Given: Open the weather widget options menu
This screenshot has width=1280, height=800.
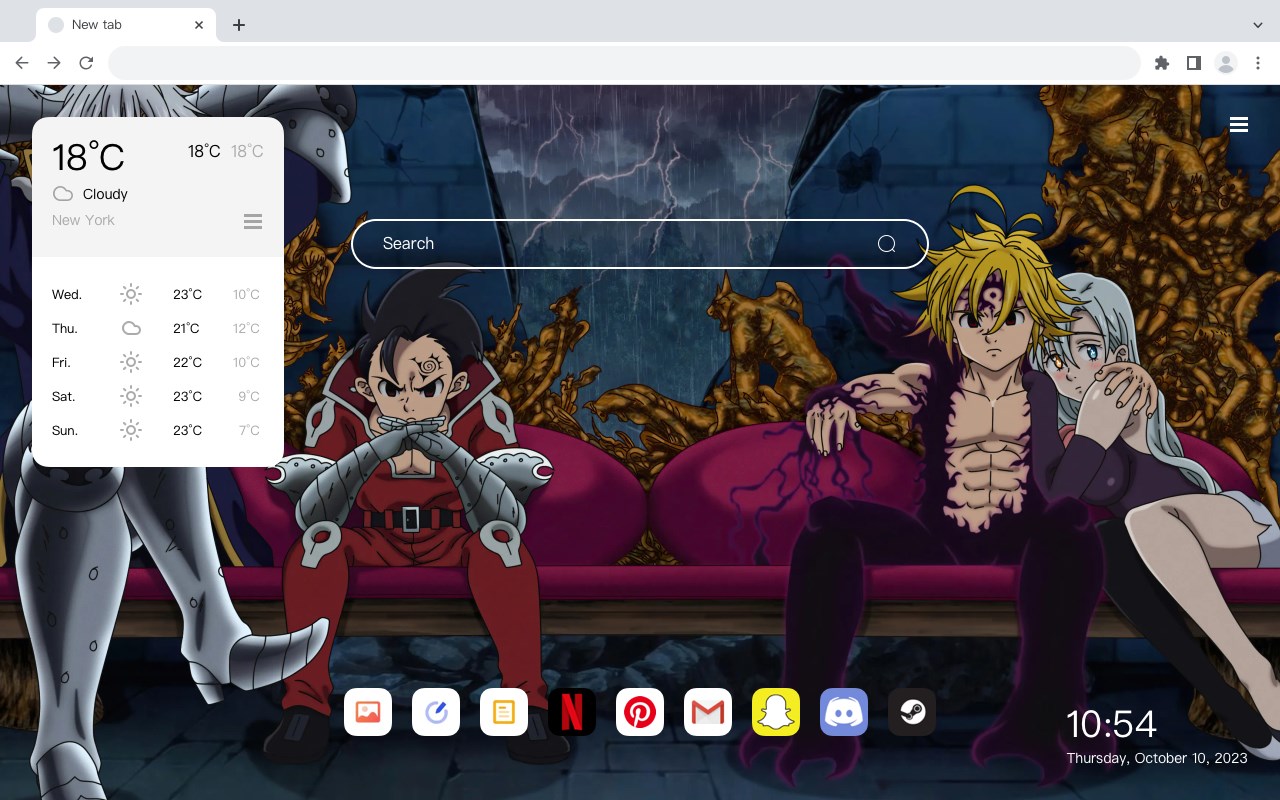Looking at the screenshot, I should pyautogui.click(x=253, y=221).
